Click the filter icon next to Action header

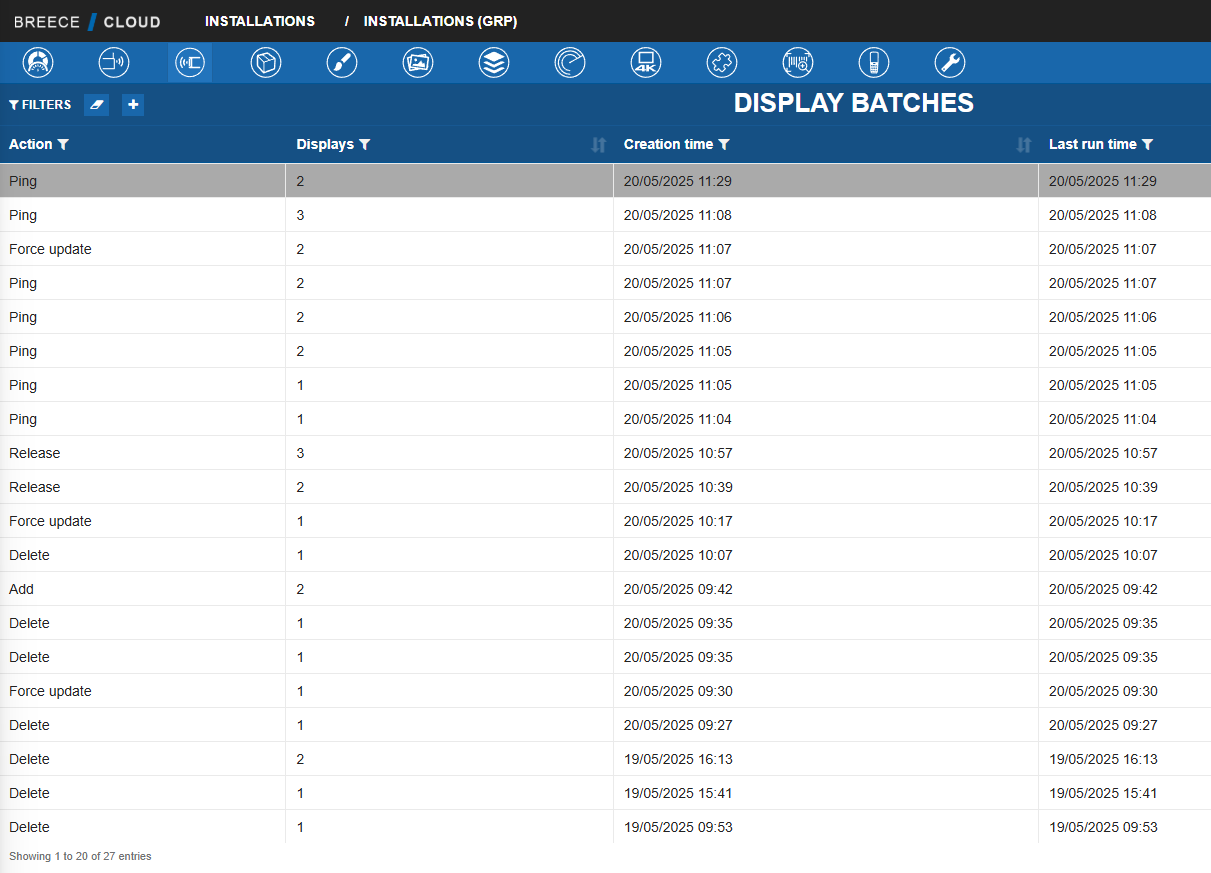(64, 145)
